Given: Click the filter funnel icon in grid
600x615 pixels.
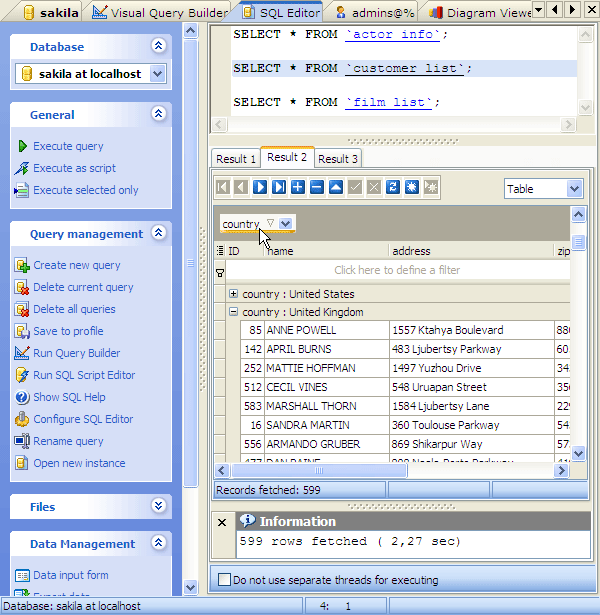Looking at the screenshot, I should (x=220, y=273).
